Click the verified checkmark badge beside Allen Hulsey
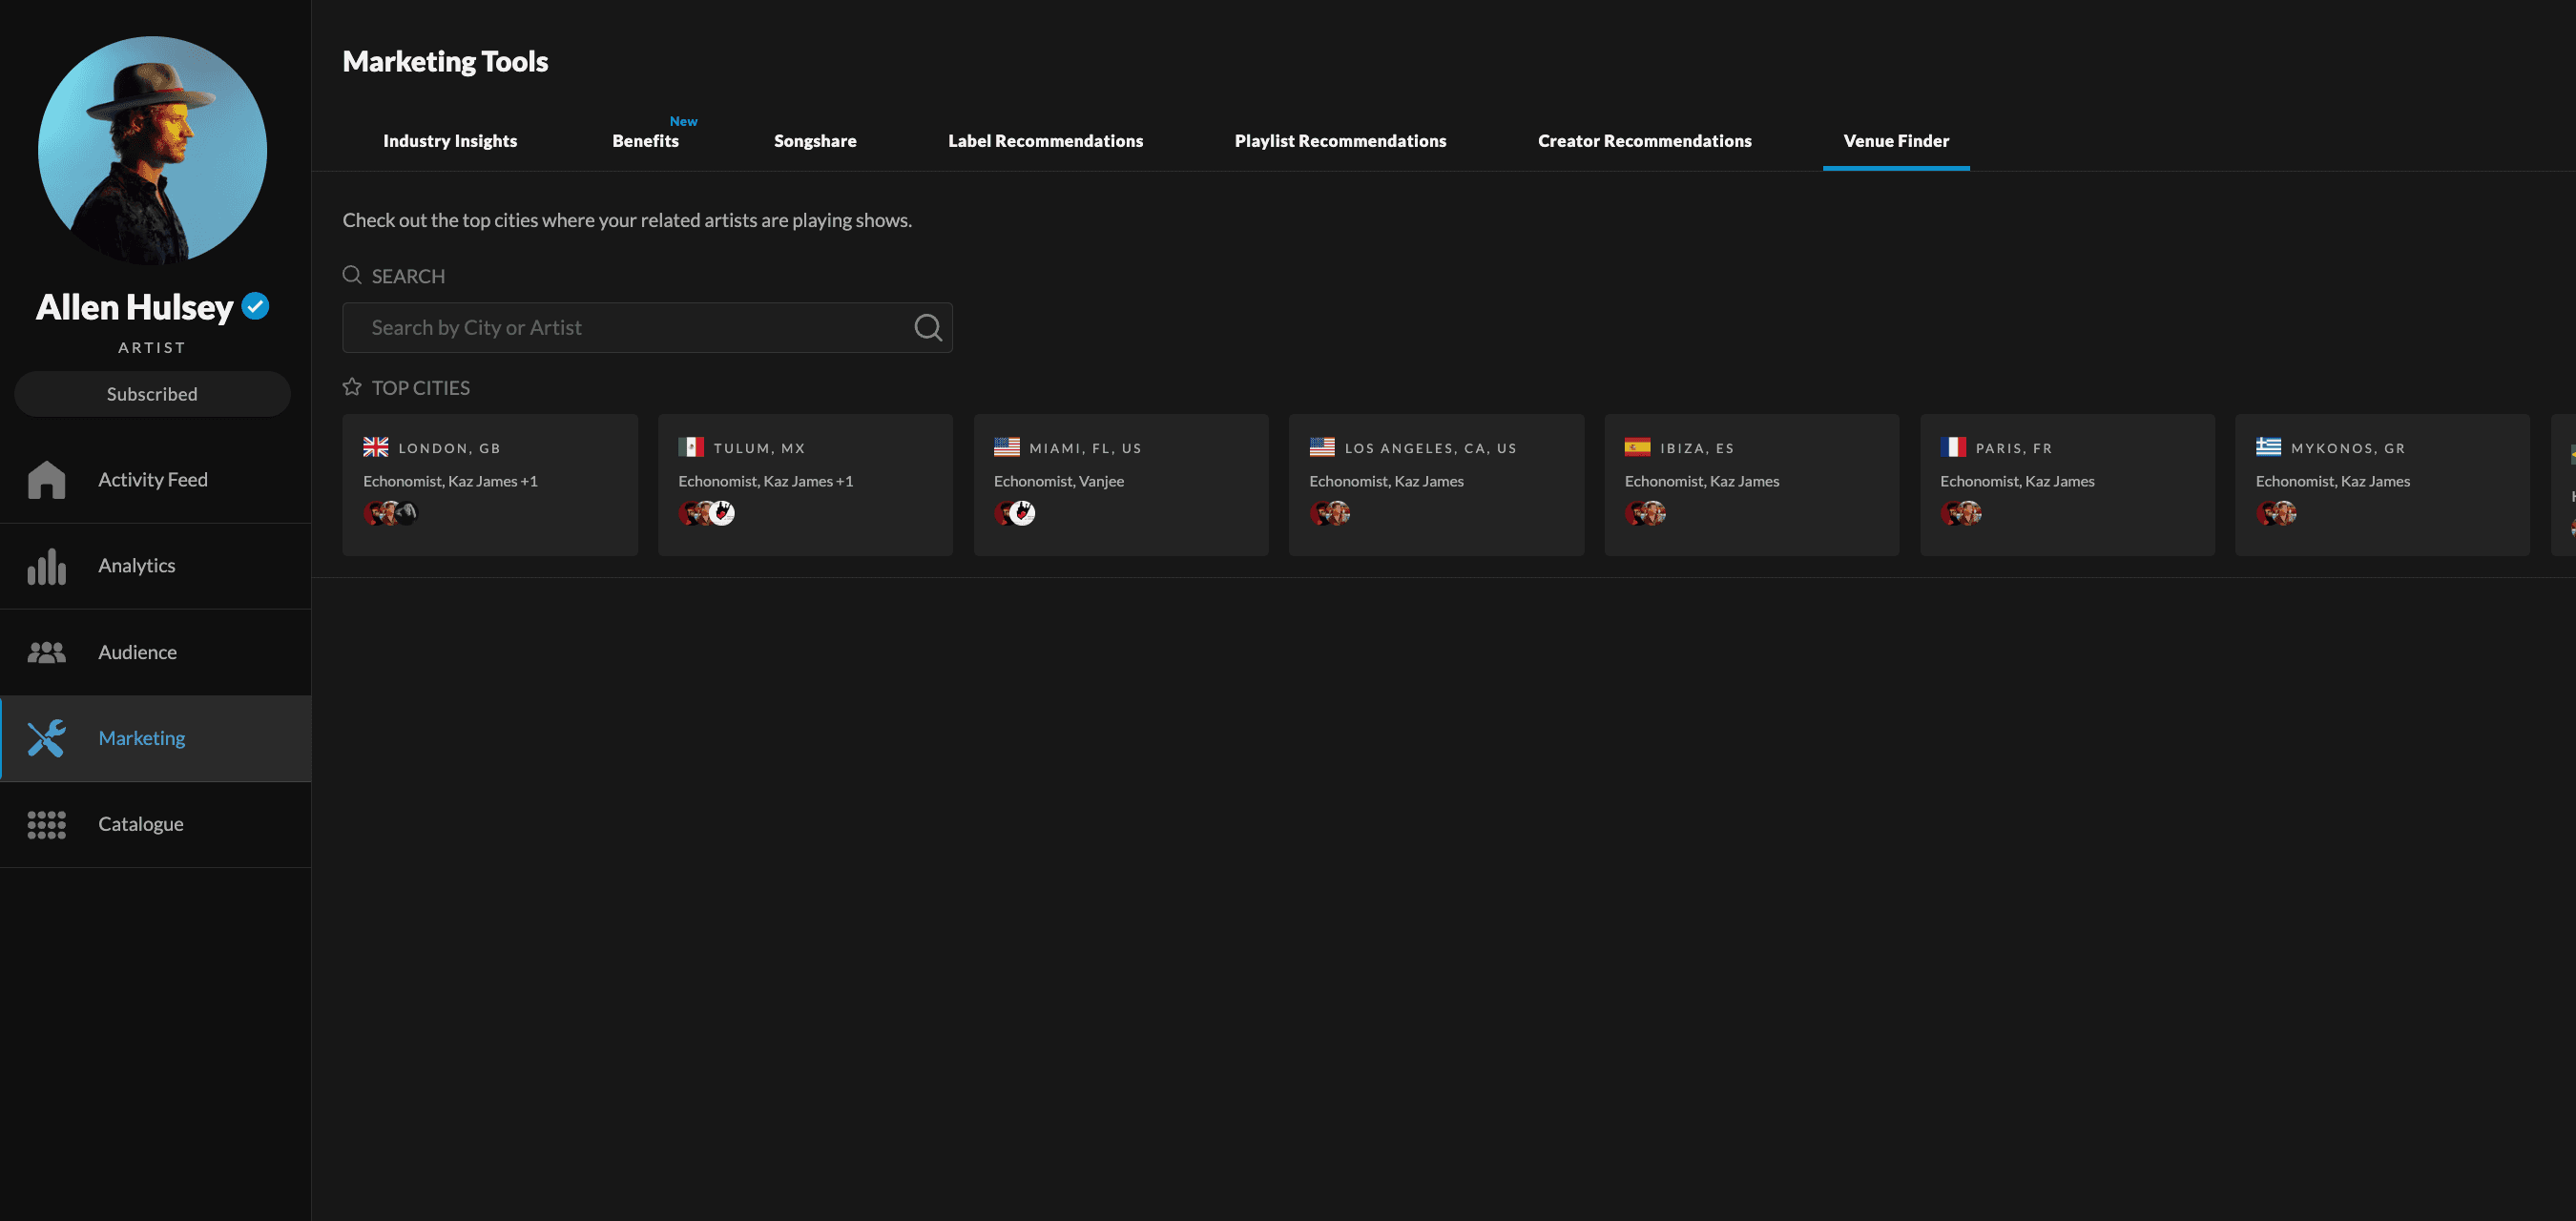Viewport: 2576px width, 1221px height. pyautogui.click(x=255, y=306)
